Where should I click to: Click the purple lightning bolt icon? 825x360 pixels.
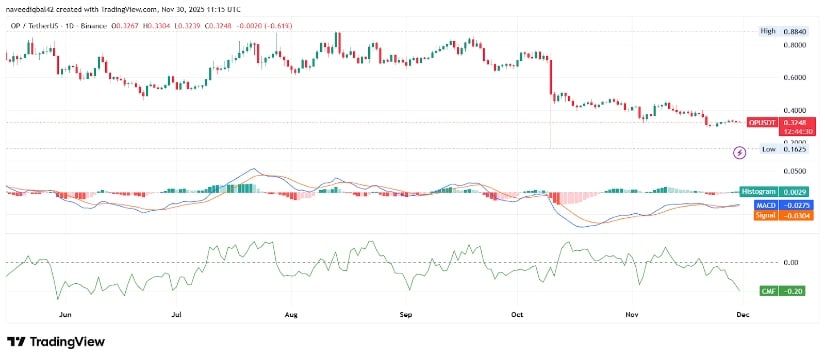[740, 153]
